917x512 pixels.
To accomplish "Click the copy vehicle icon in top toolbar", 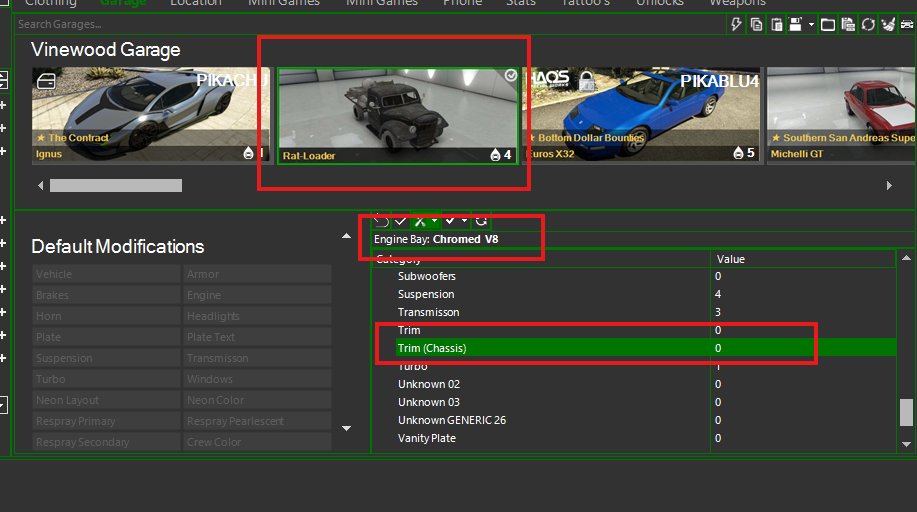I will (x=756, y=25).
